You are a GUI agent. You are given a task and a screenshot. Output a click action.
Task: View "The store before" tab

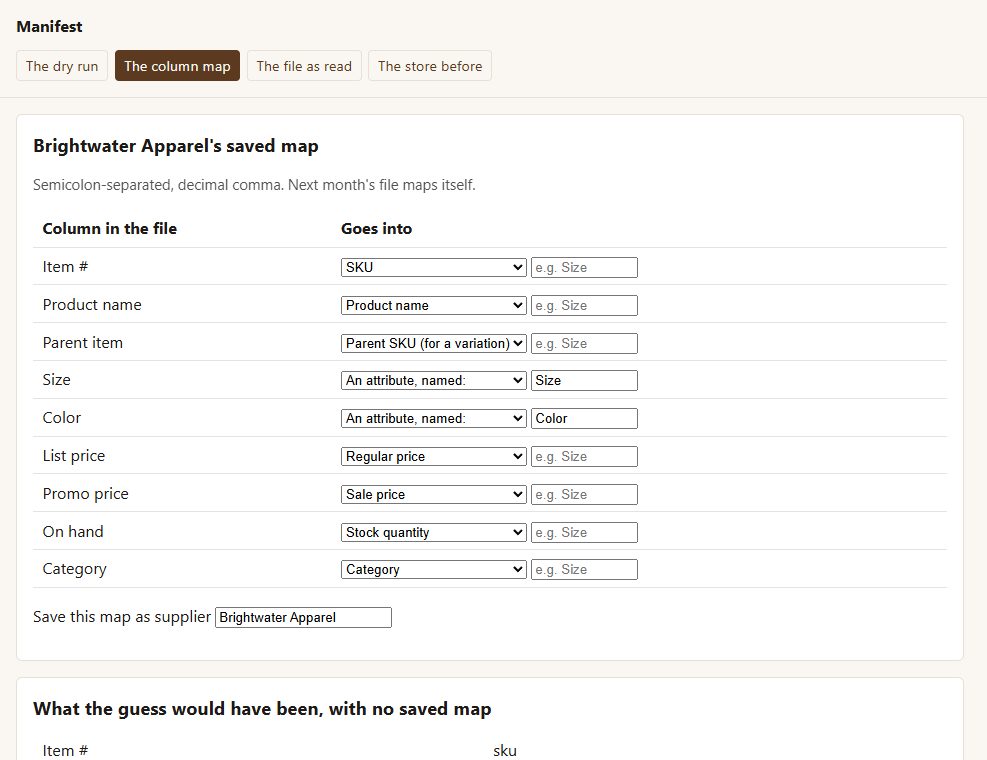430,66
